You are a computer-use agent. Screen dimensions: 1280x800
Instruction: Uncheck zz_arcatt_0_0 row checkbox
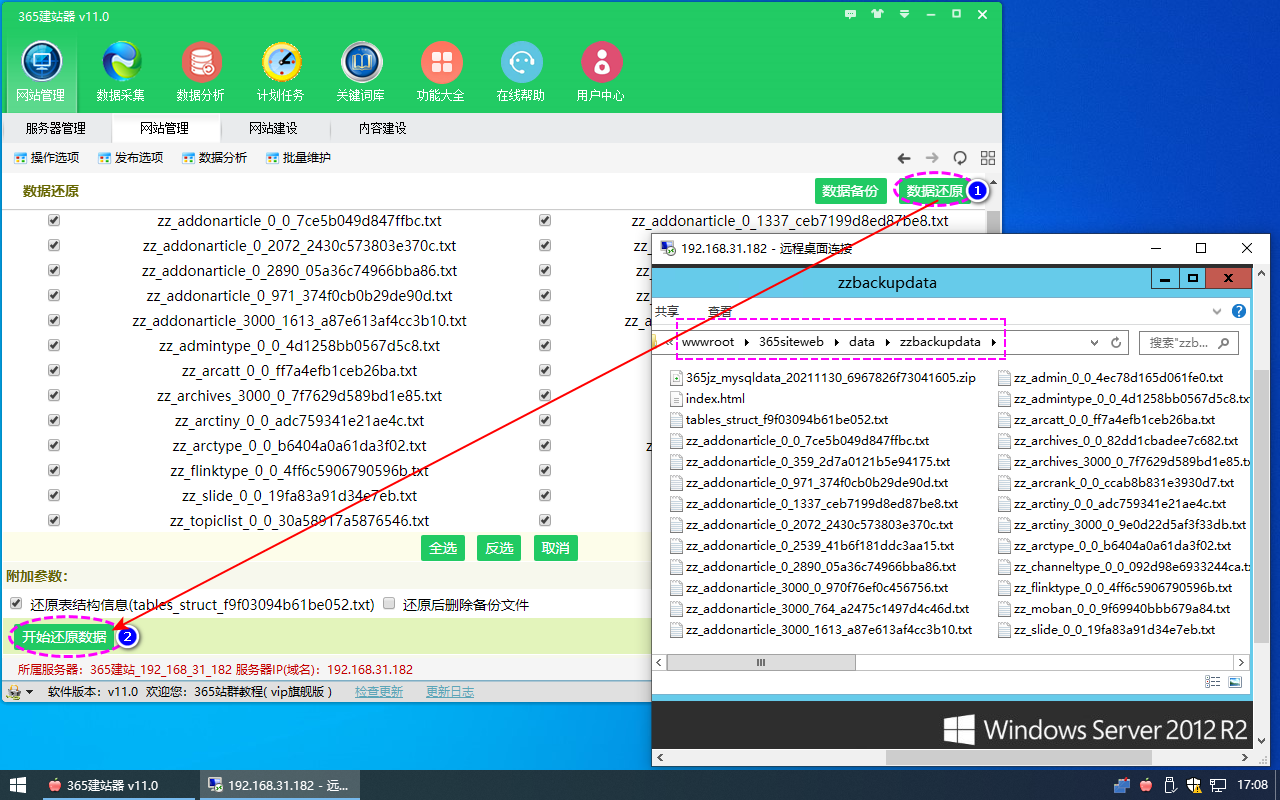coord(54,370)
